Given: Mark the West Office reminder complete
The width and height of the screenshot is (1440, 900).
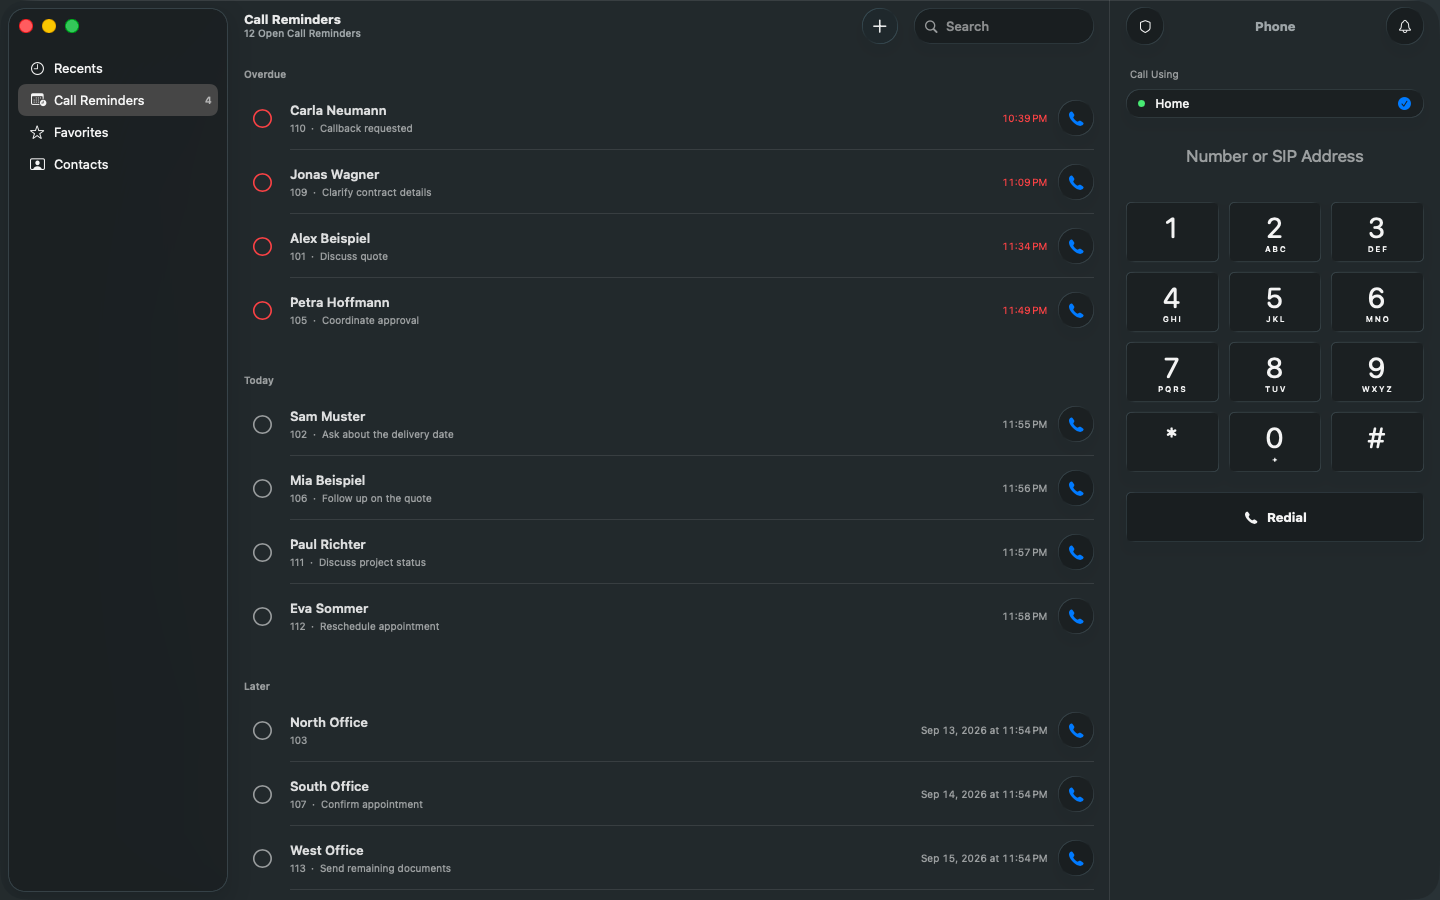Looking at the screenshot, I should 262,858.
